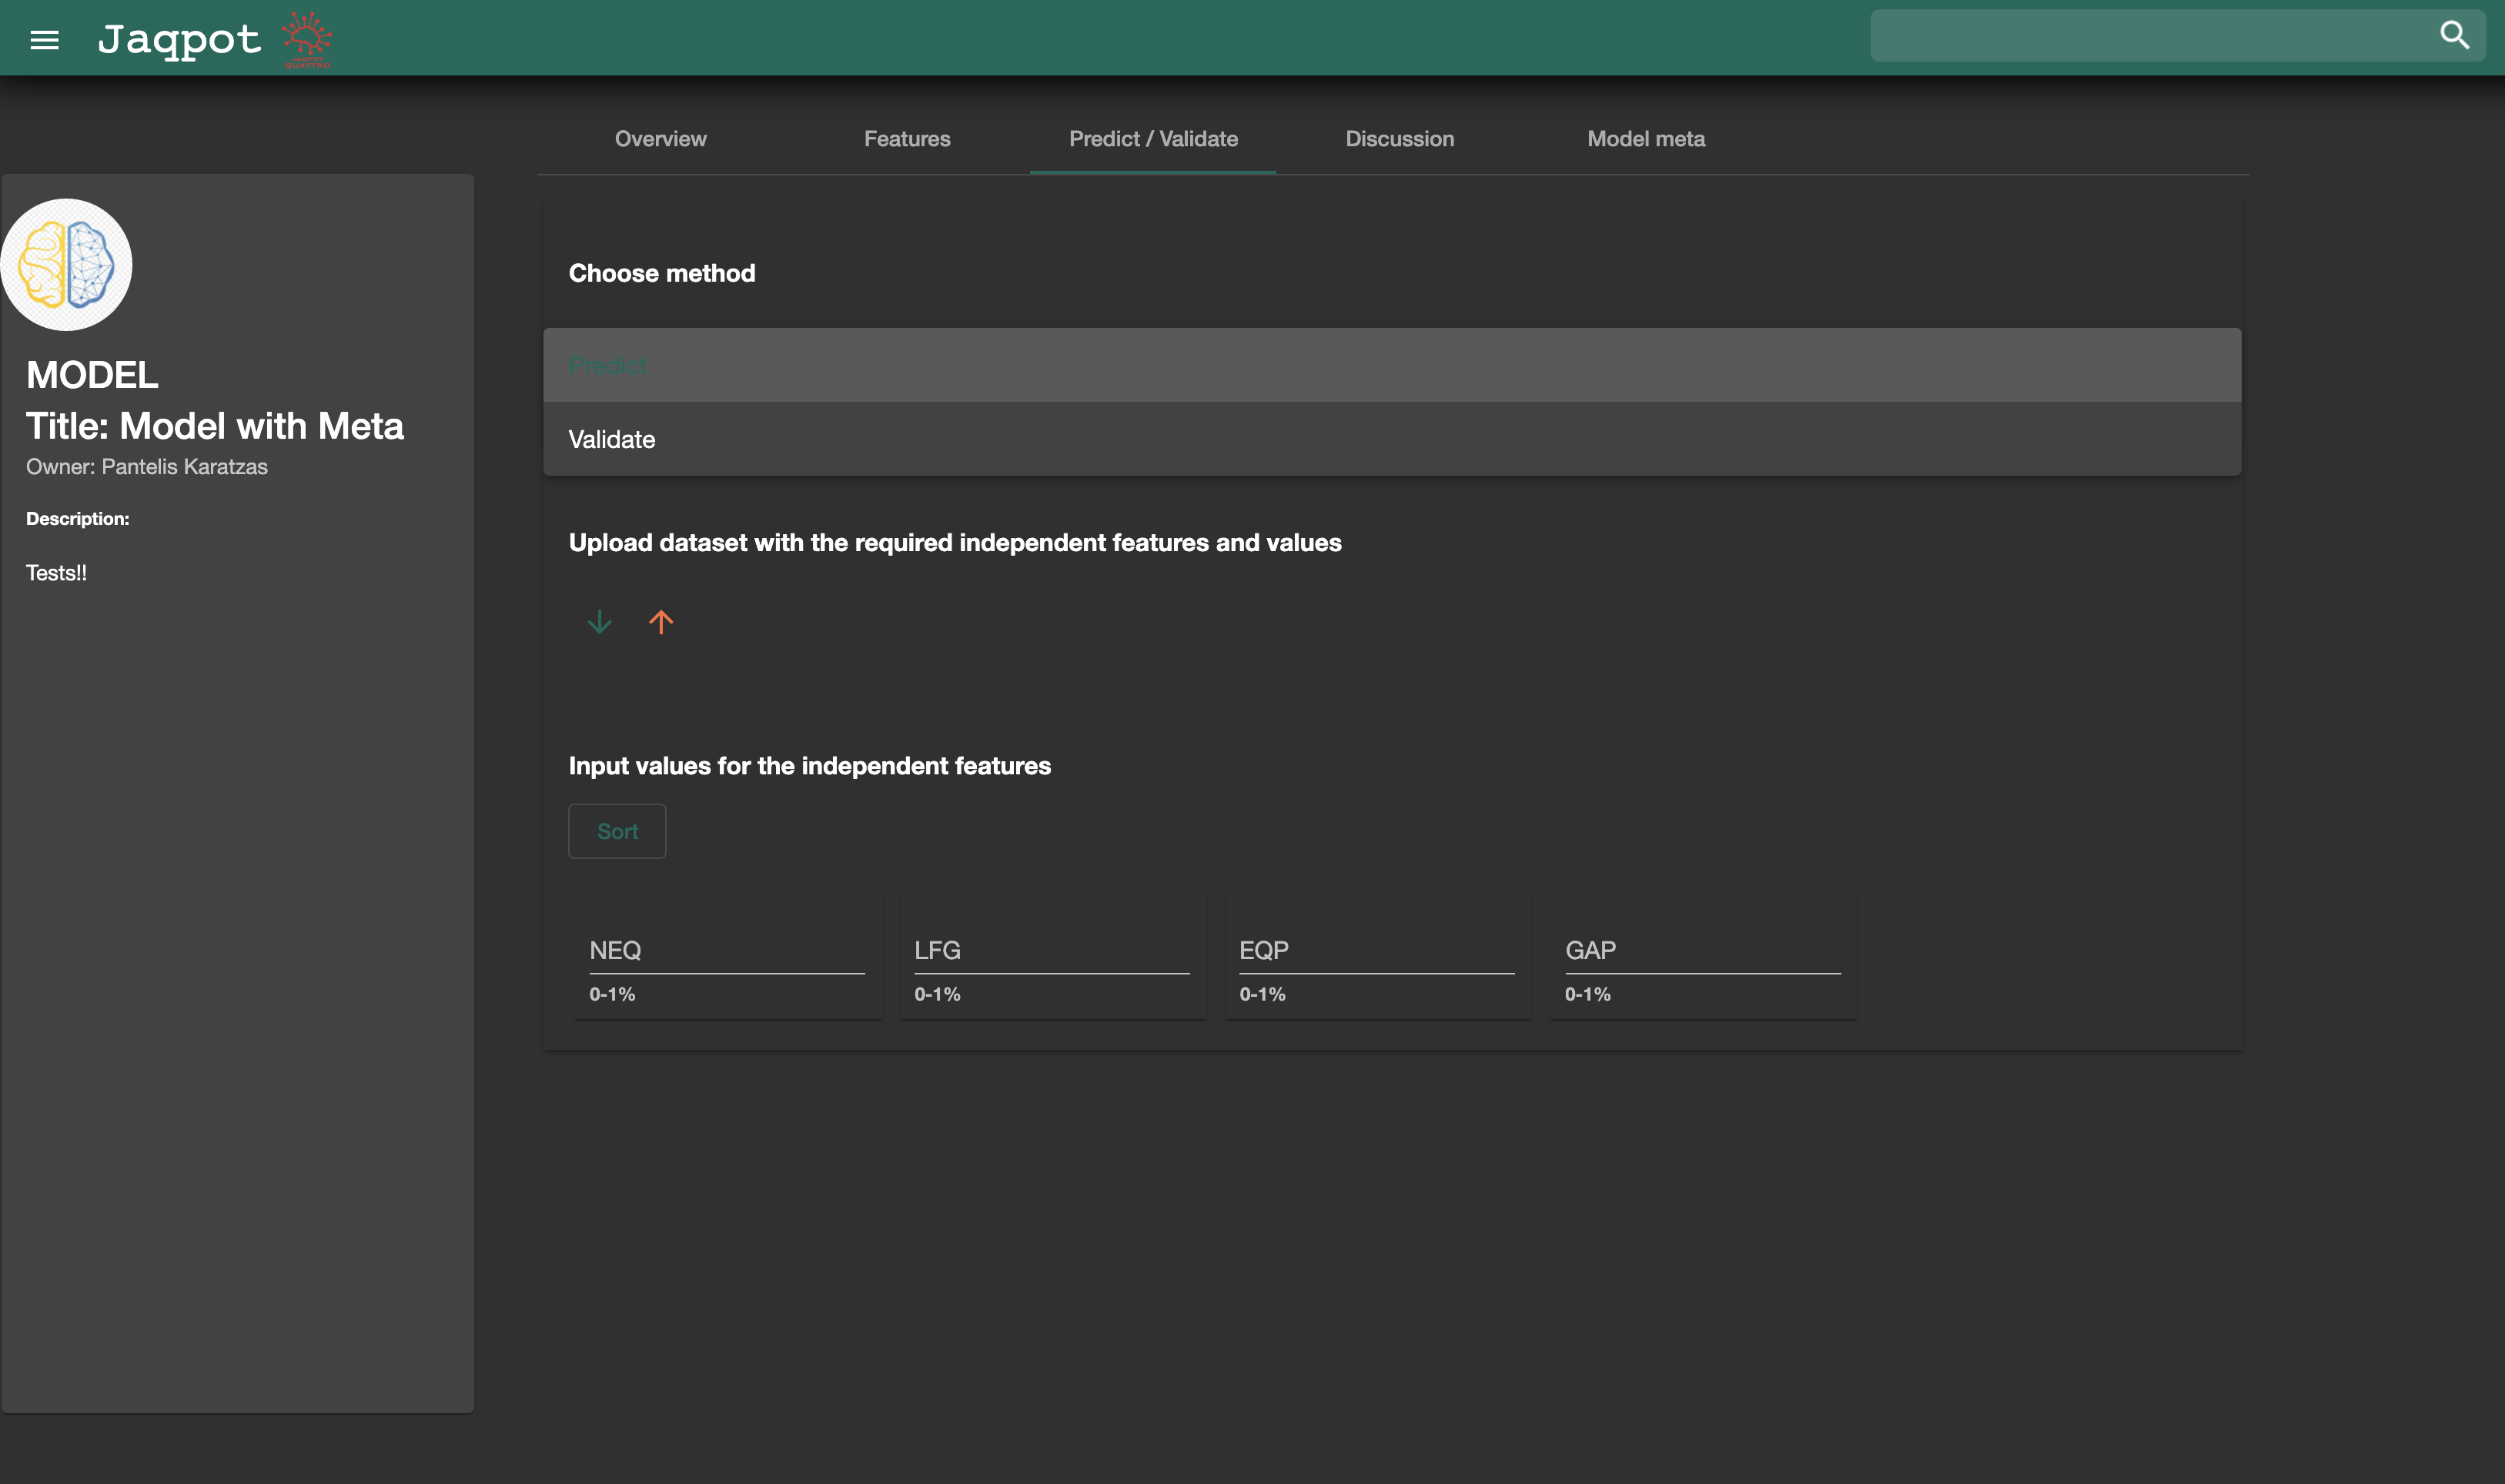Viewport: 2505px width, 1484px height.
Task: Click the Sort button
Action: [x=617, y=831]
